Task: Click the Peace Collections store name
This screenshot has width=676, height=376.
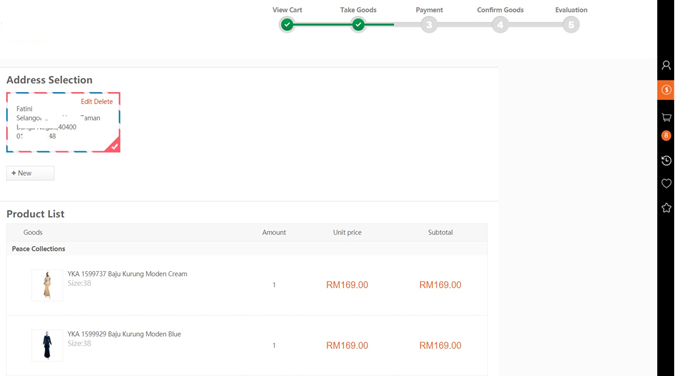Action: (x=38, y=249)
